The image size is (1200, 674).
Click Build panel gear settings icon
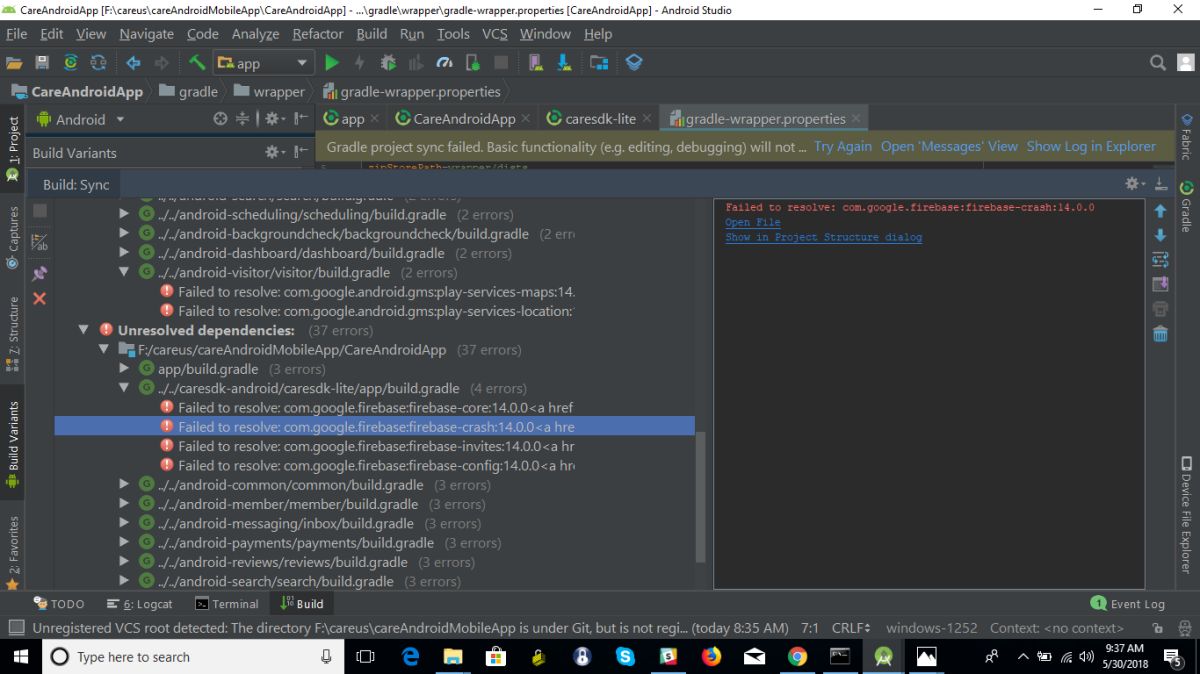point(1134,184)
